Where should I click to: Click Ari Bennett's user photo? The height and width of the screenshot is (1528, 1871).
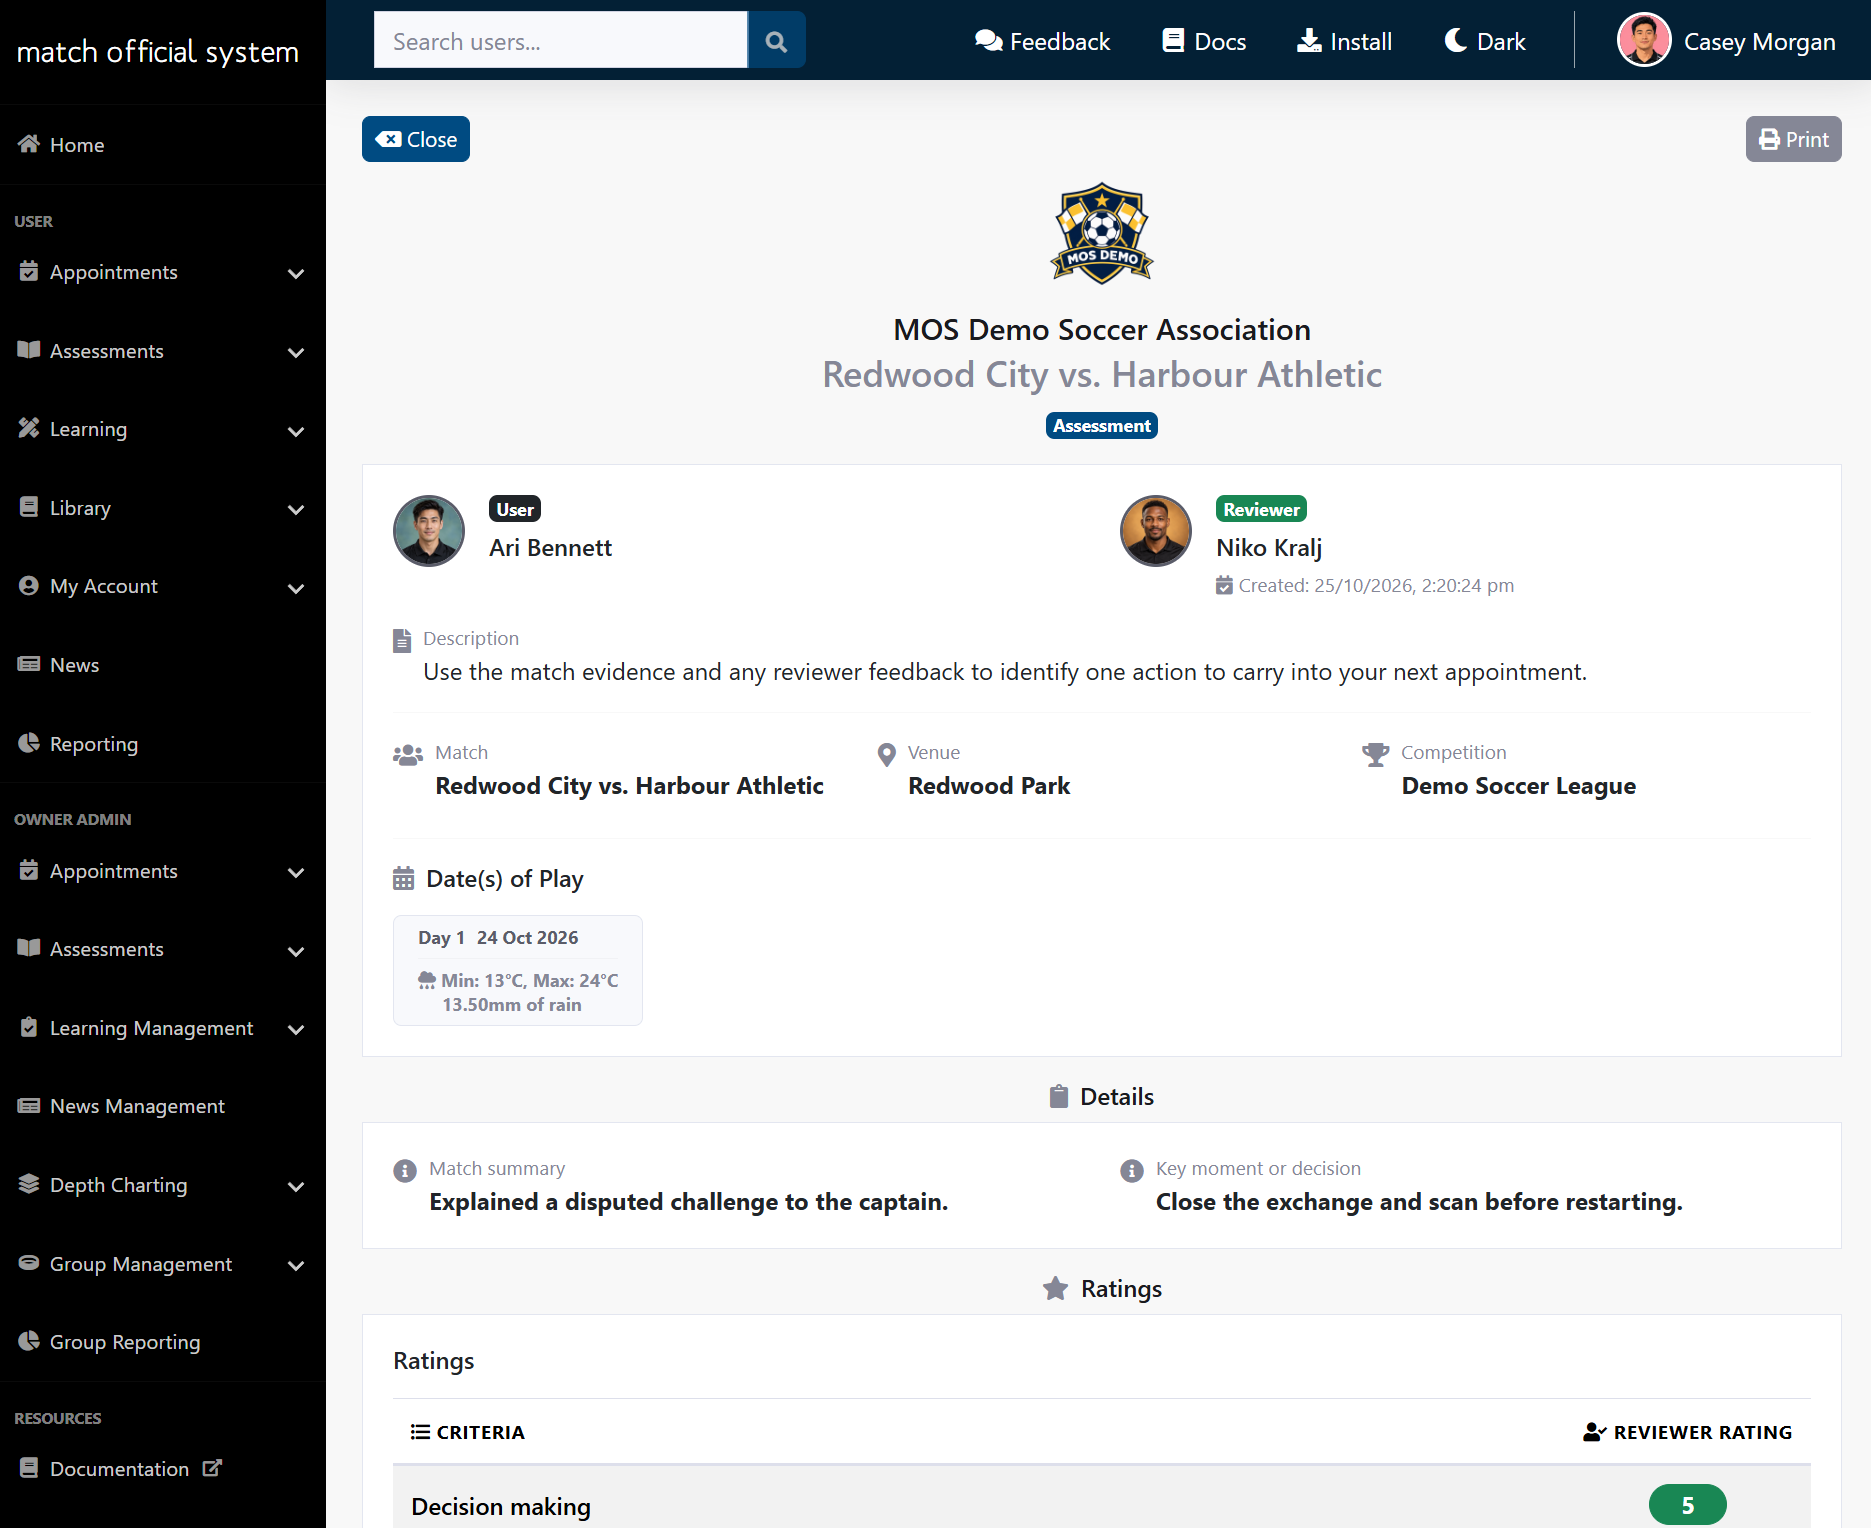tap(429, 531)
